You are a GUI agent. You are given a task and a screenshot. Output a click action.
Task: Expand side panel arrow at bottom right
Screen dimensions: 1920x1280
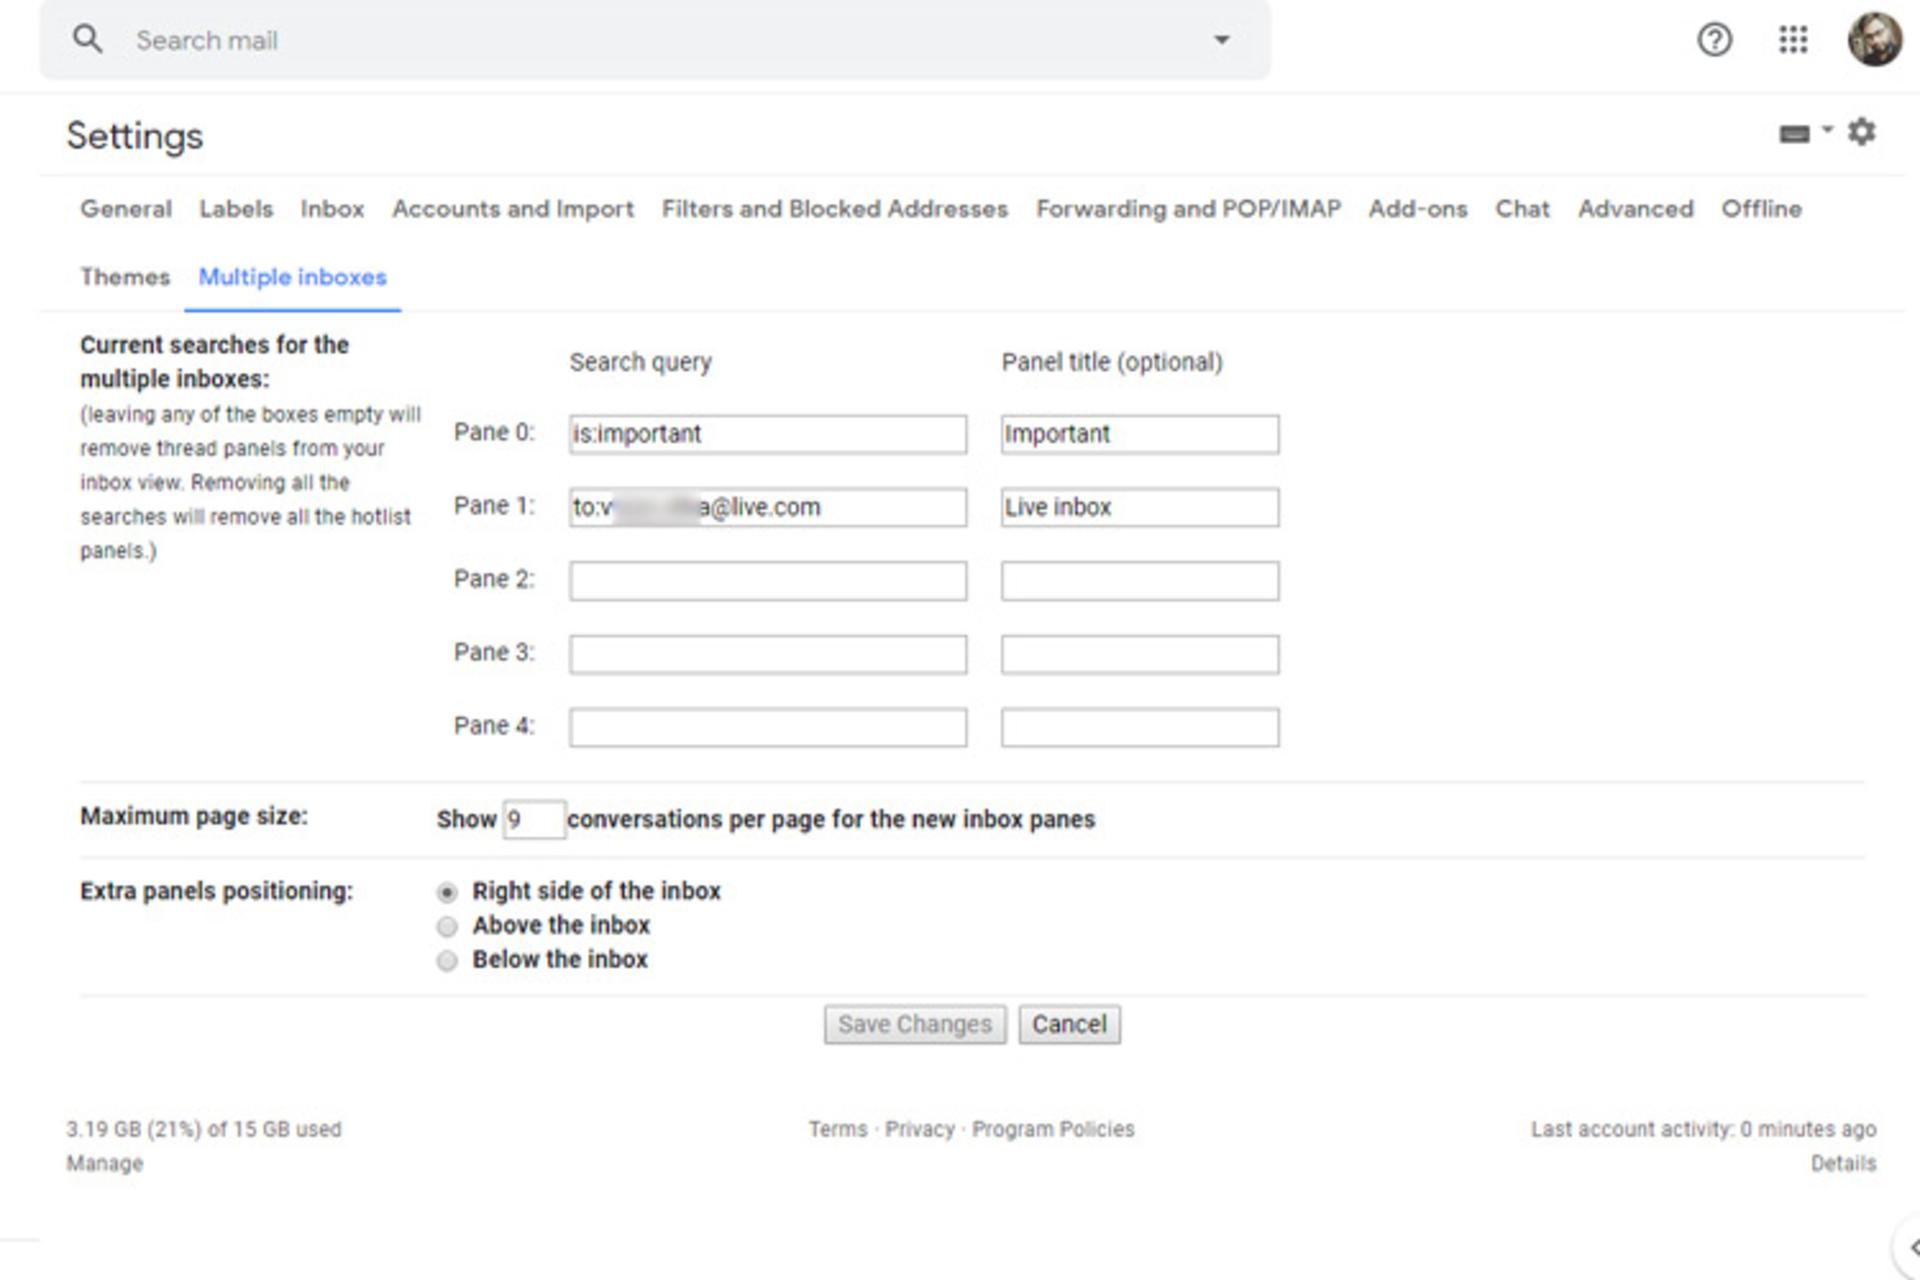(1911, 1248)
